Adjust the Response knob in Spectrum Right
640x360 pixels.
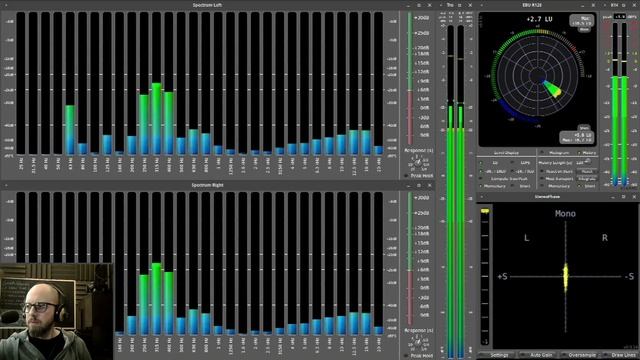[x=418, y=342]
